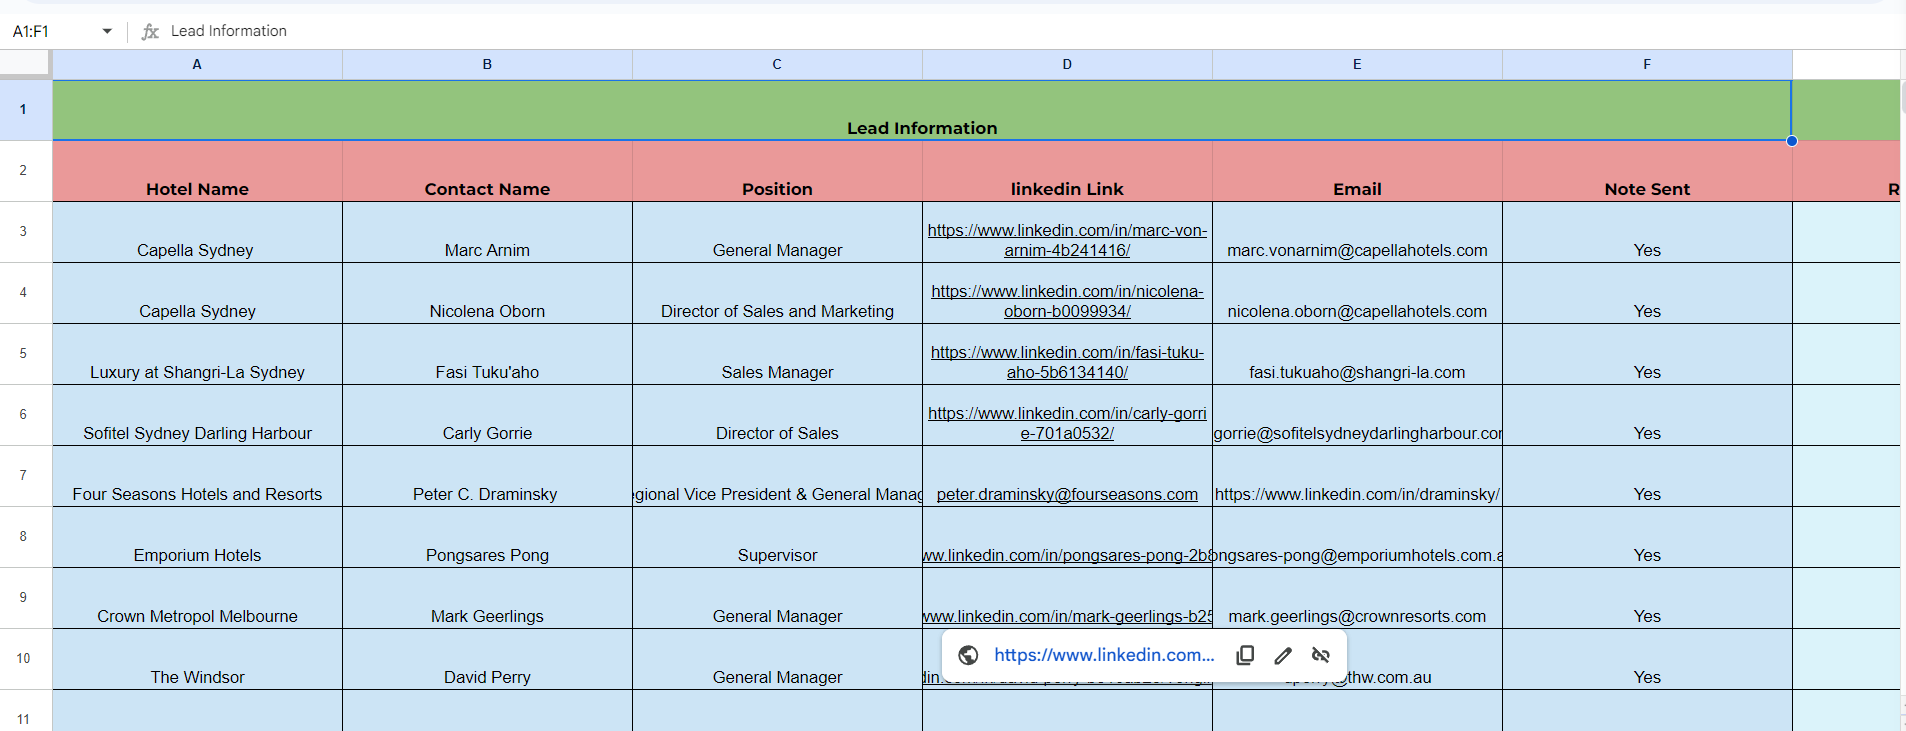Select column A header
The image size is (1906, 731).
pyautogui.click(x=197, y=64)
